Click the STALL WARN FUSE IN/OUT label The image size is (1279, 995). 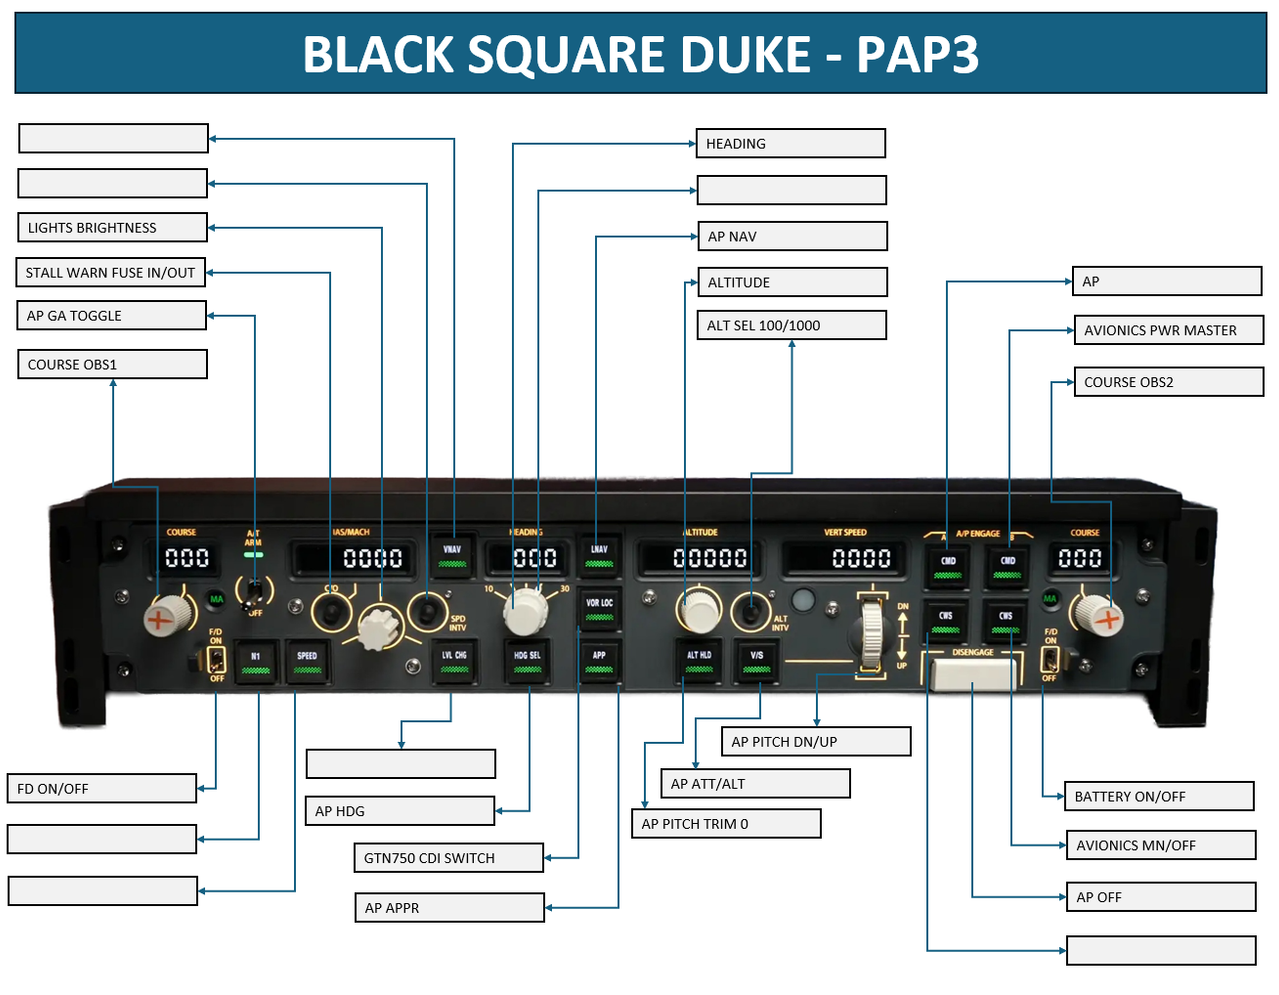click(x=111, y=272)
